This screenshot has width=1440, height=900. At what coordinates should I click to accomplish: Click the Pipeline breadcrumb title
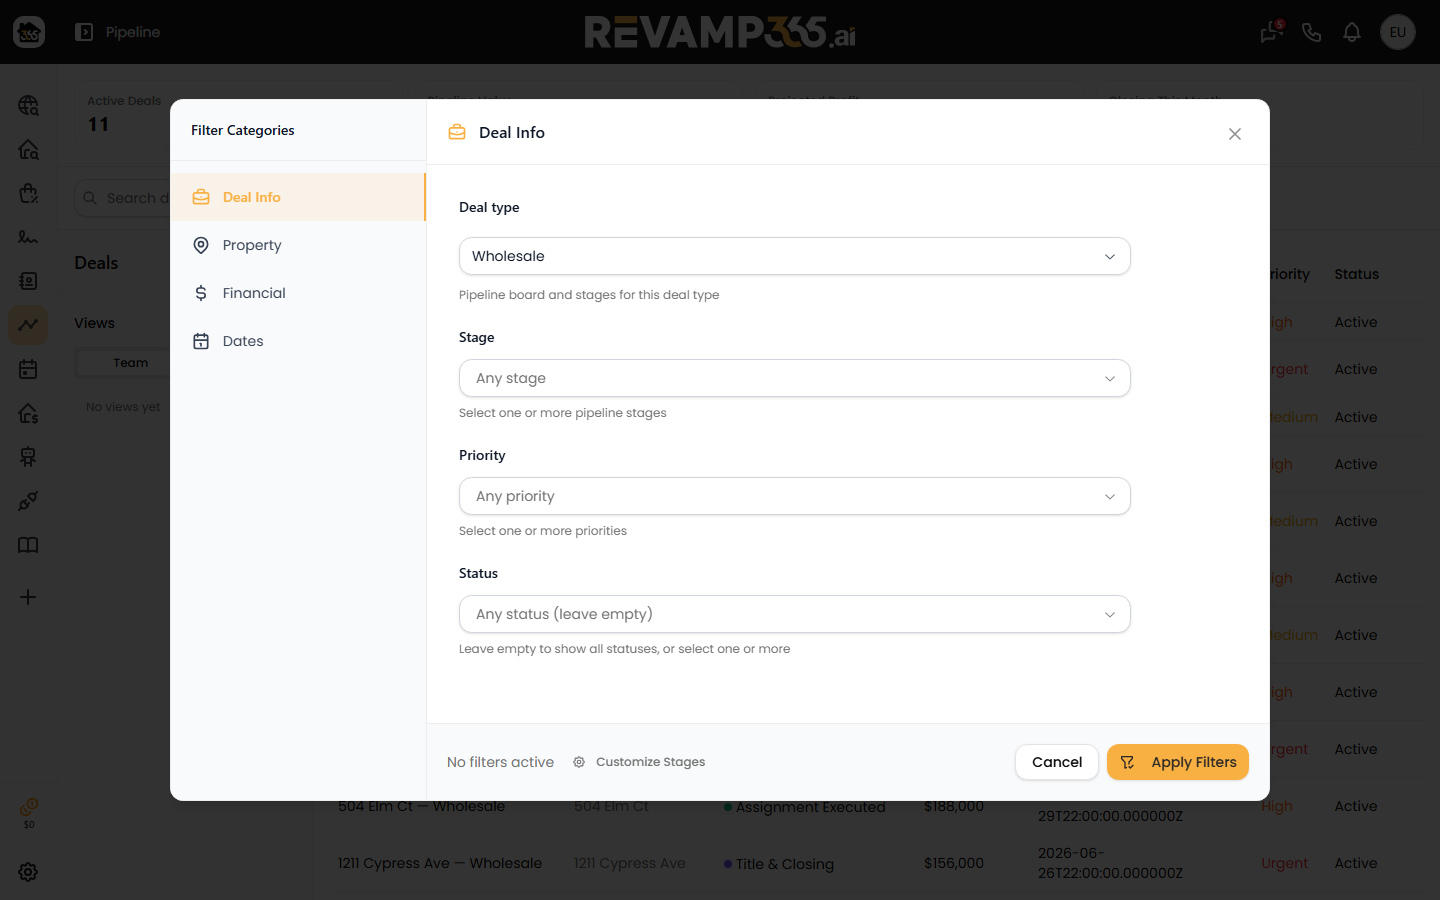133,32
